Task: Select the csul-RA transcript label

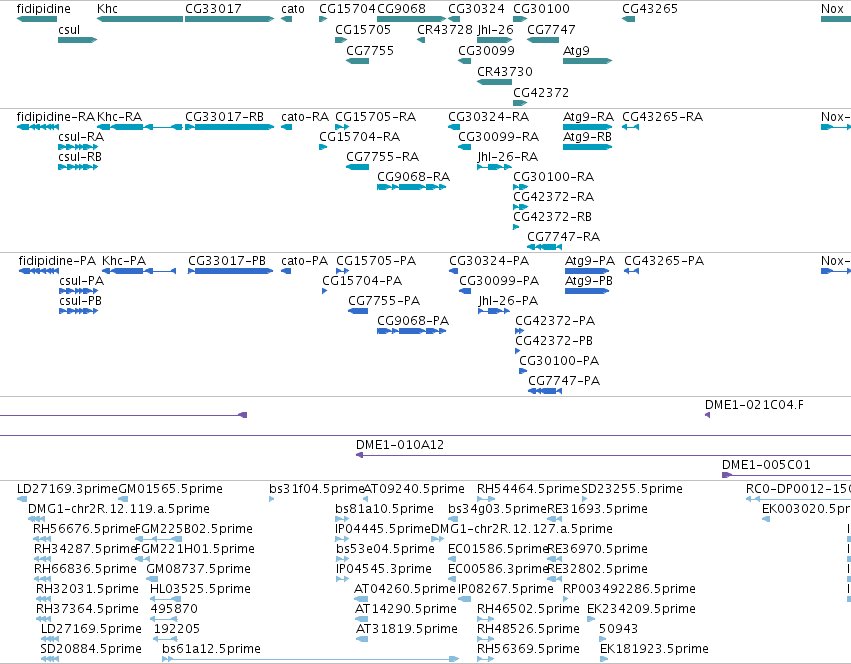Action: [81, 137]
